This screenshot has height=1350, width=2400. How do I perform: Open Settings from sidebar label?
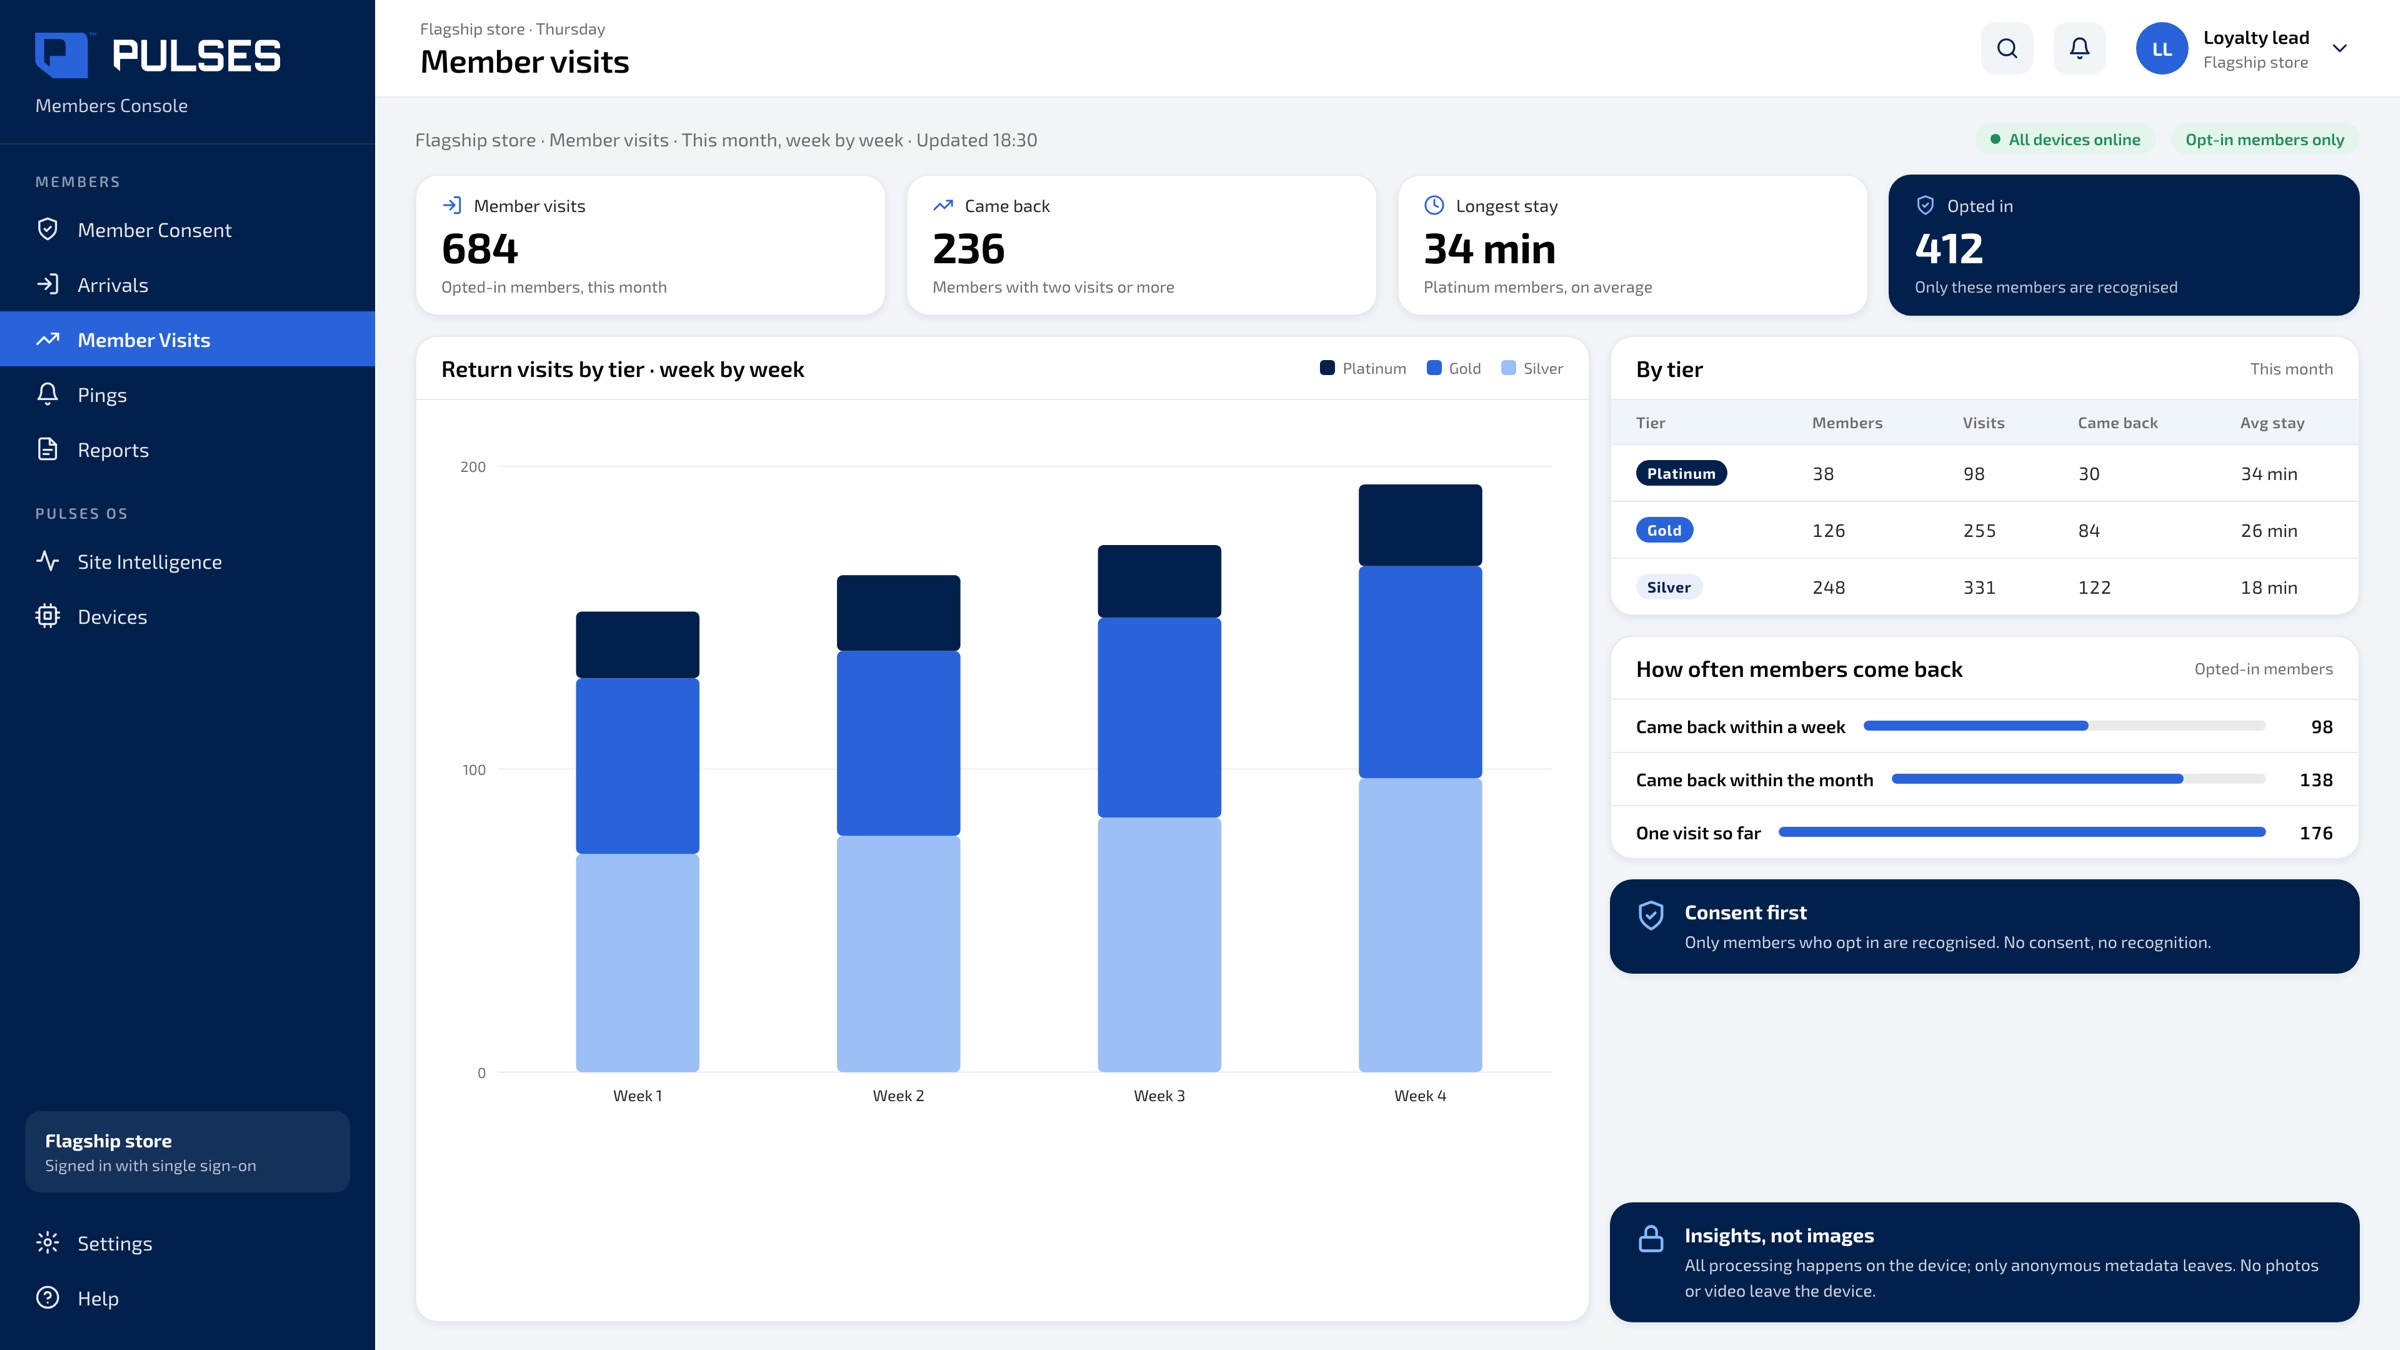point(115,1243)
